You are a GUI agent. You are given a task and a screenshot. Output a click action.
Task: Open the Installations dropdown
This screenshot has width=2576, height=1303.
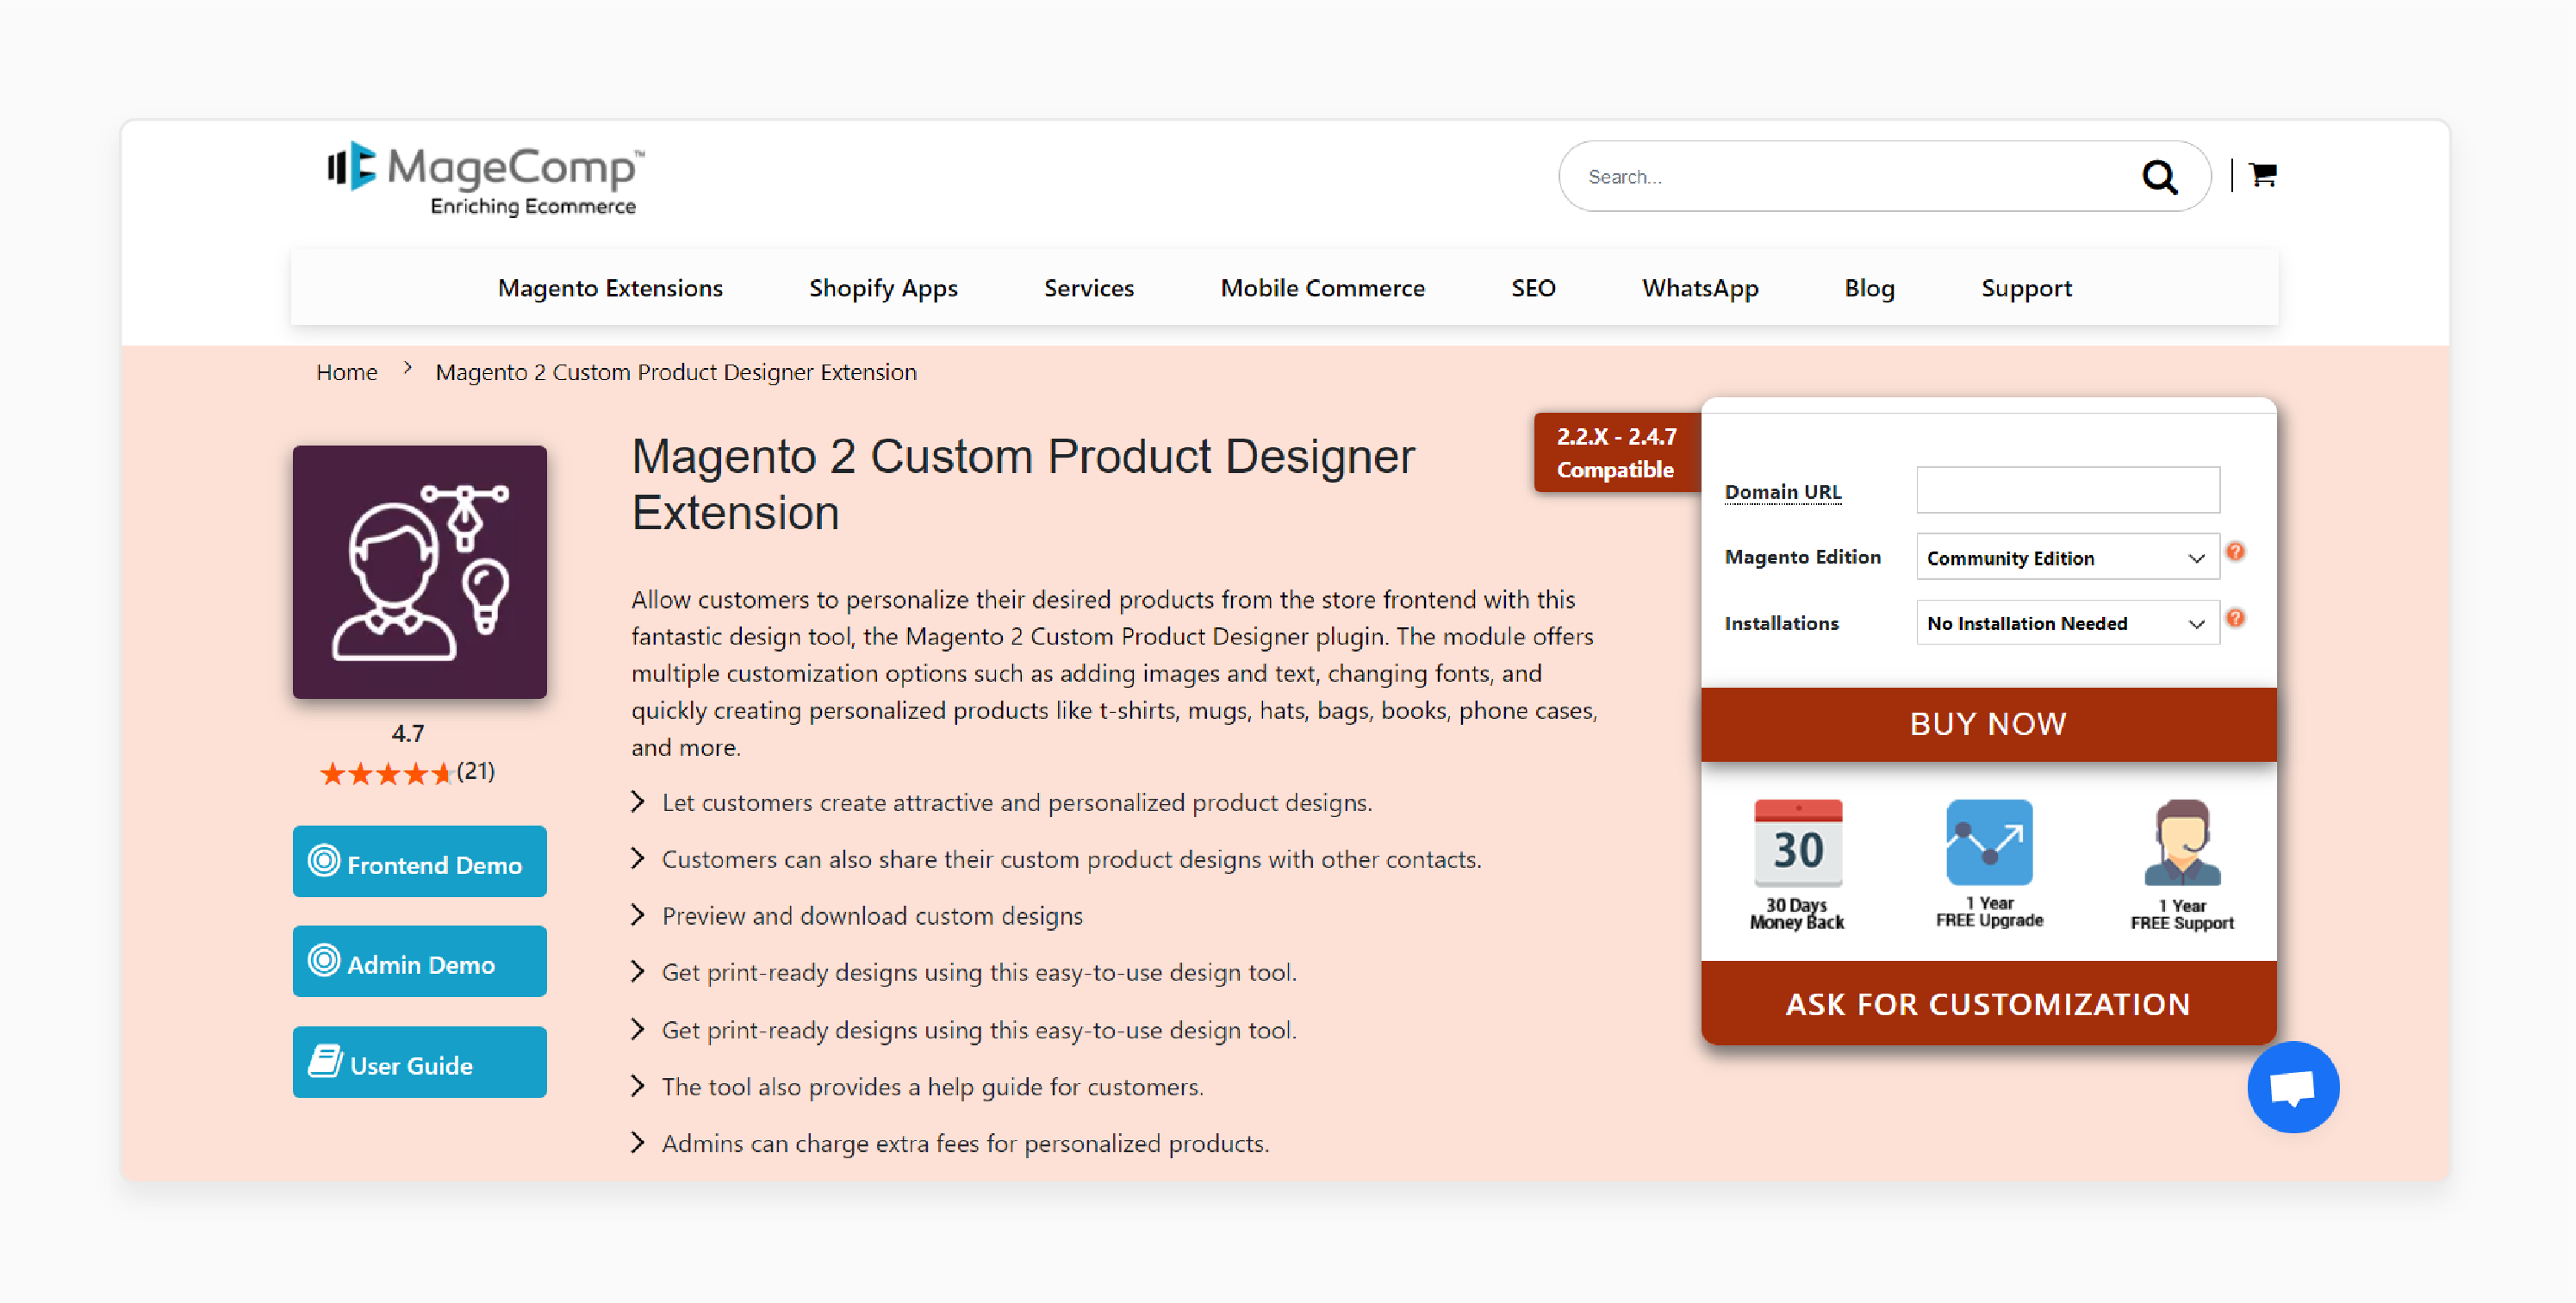point(2067,623)
